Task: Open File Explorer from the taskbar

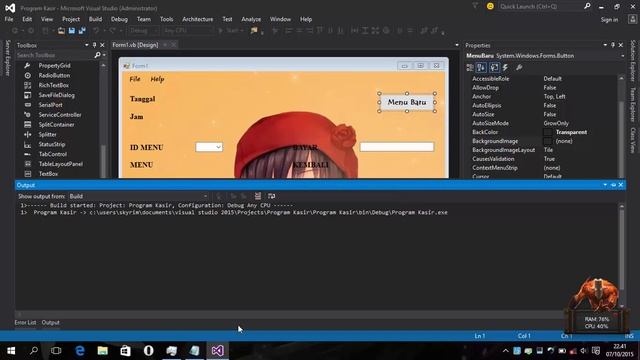Action: click(x=102, y=351)
